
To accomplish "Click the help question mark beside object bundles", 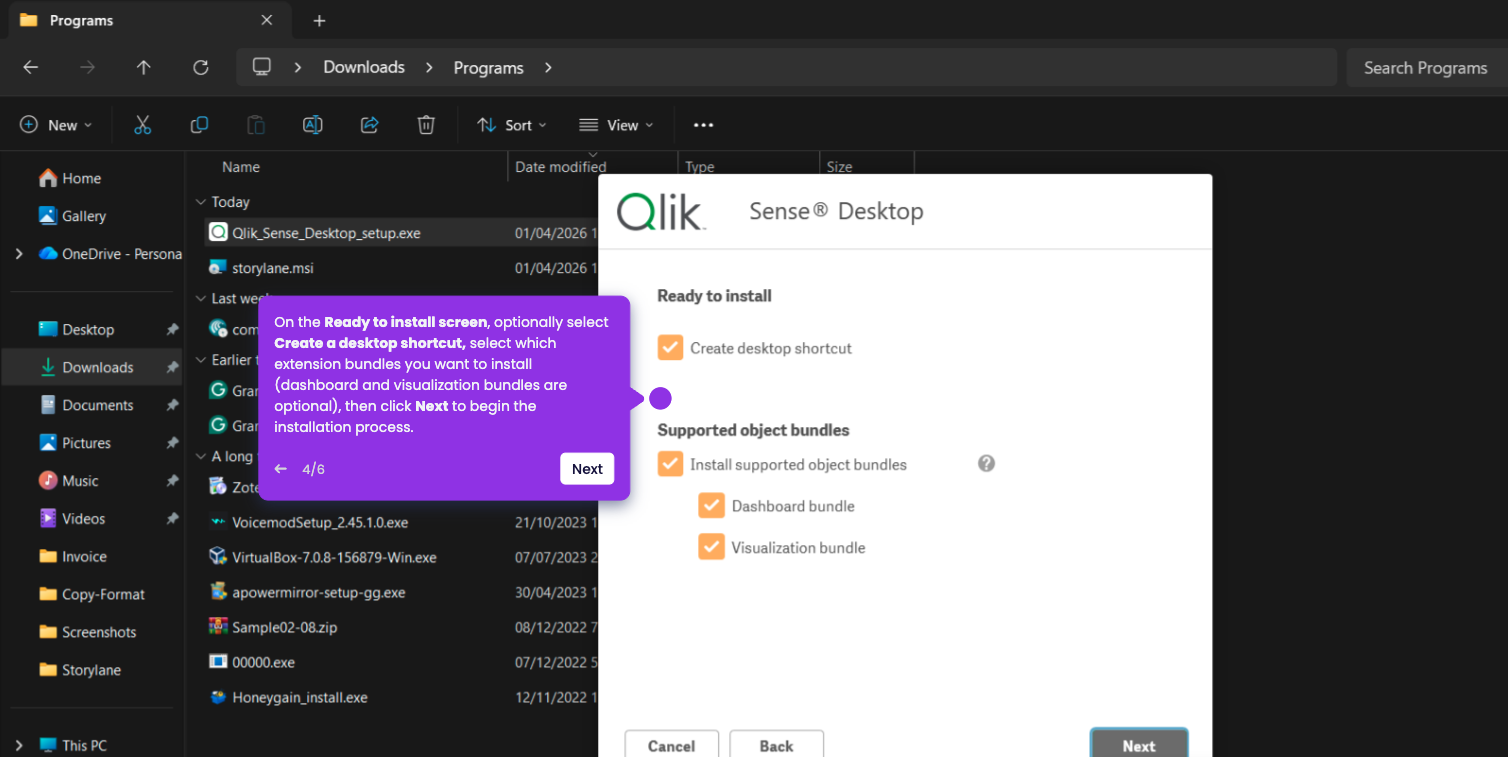I will click(986, 464).
